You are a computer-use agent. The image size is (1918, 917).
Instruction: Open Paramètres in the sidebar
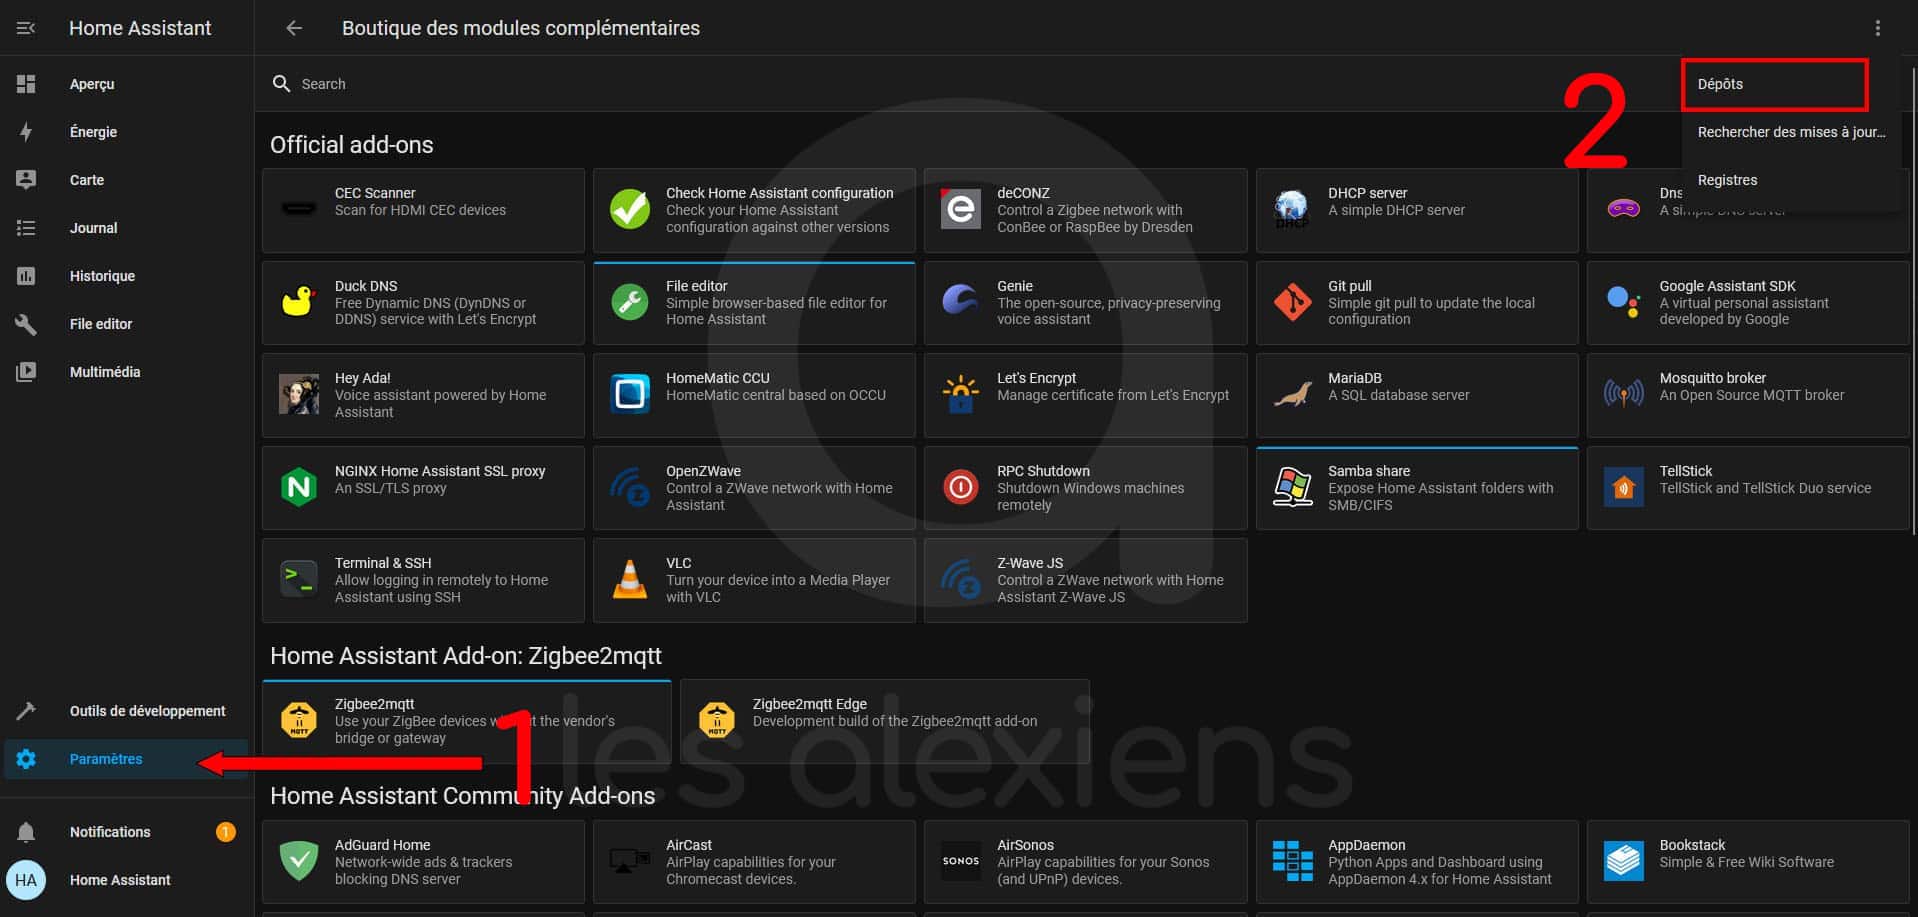126,759
